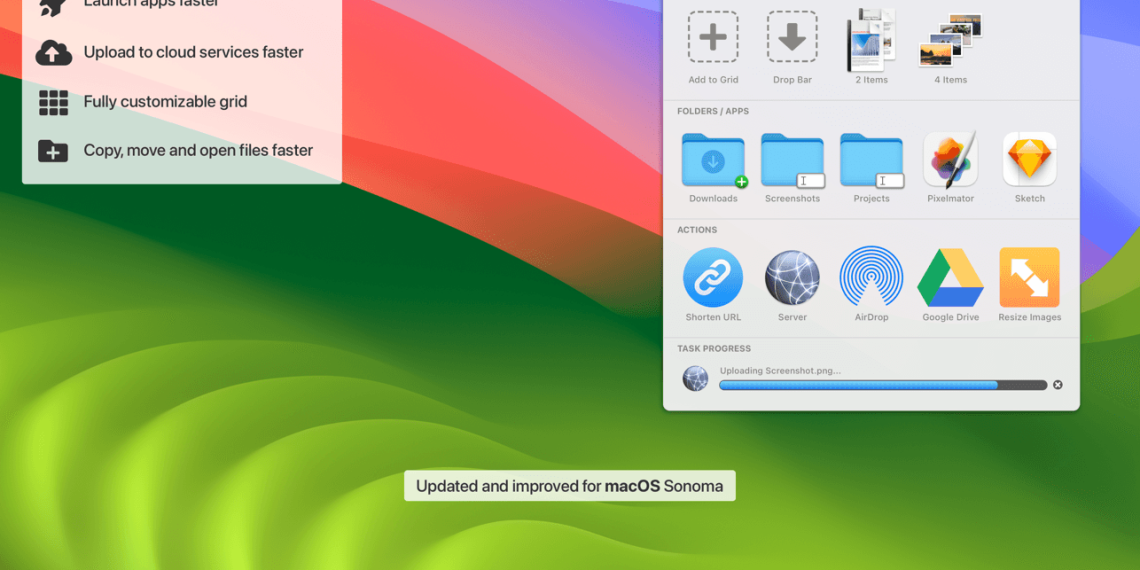The width and height of the screenshot is (1140, 570).
Task: Choose the Server upload action
Action: (x=792, y=278)
